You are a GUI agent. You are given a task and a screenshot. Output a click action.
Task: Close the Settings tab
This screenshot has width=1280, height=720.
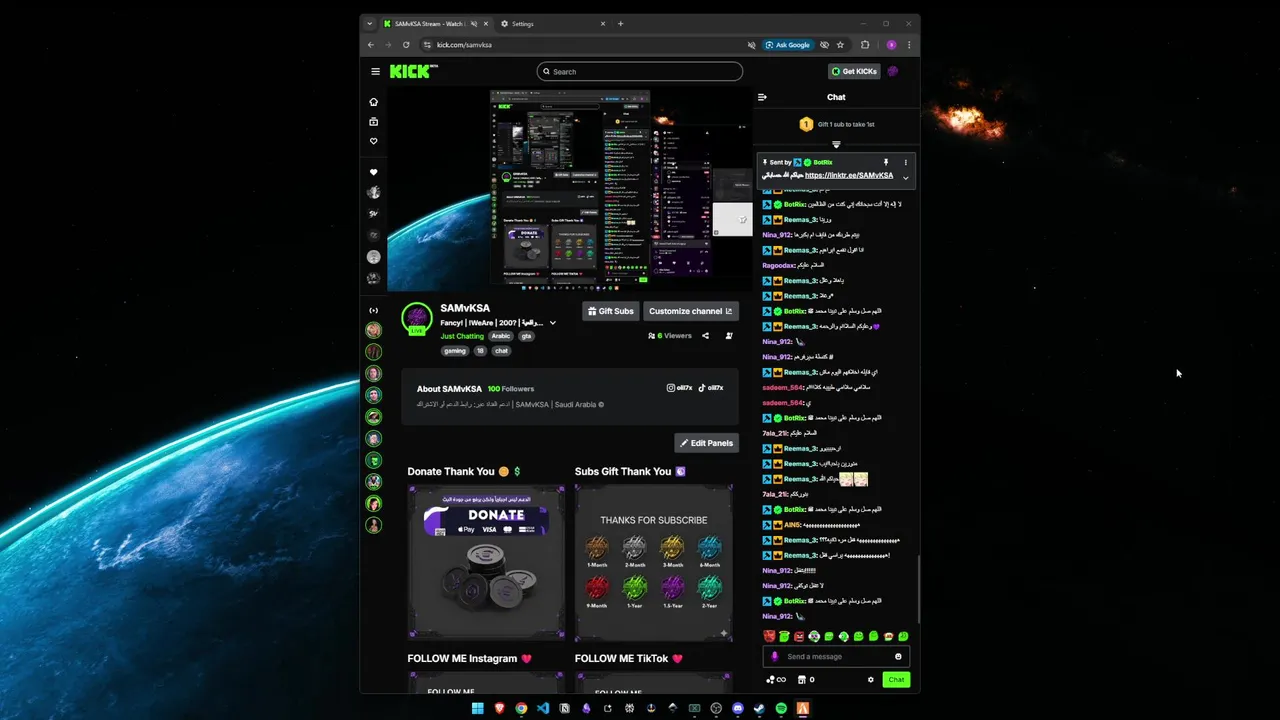[603, 24]
